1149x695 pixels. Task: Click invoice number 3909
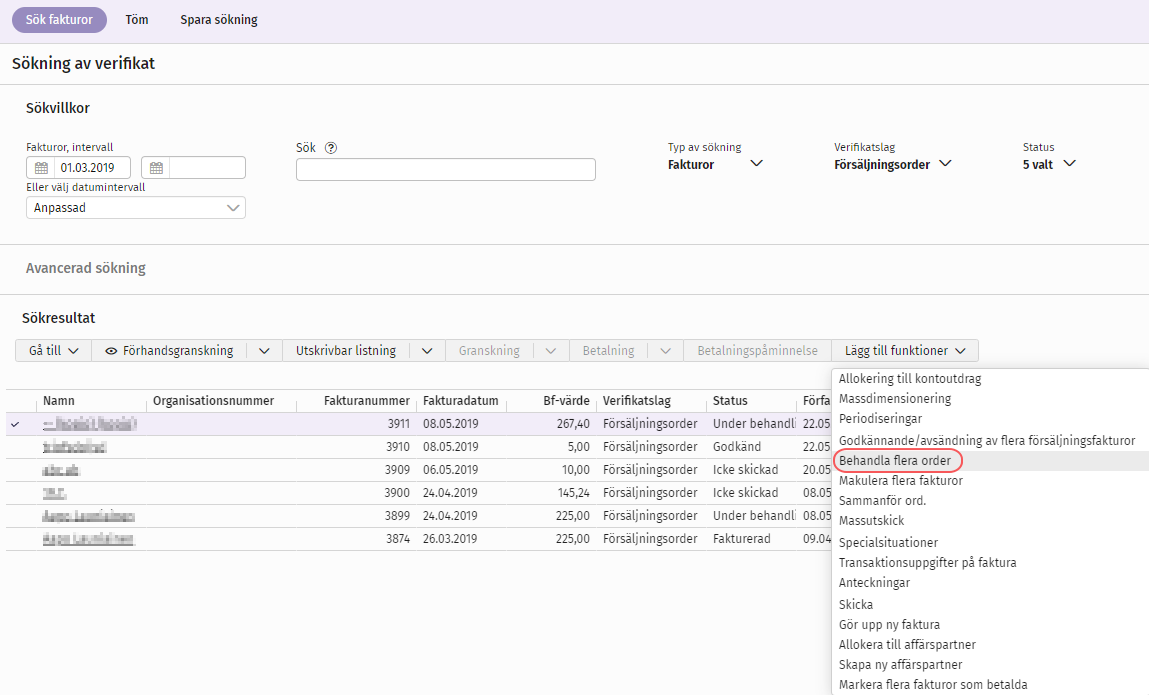pos(398,469)
